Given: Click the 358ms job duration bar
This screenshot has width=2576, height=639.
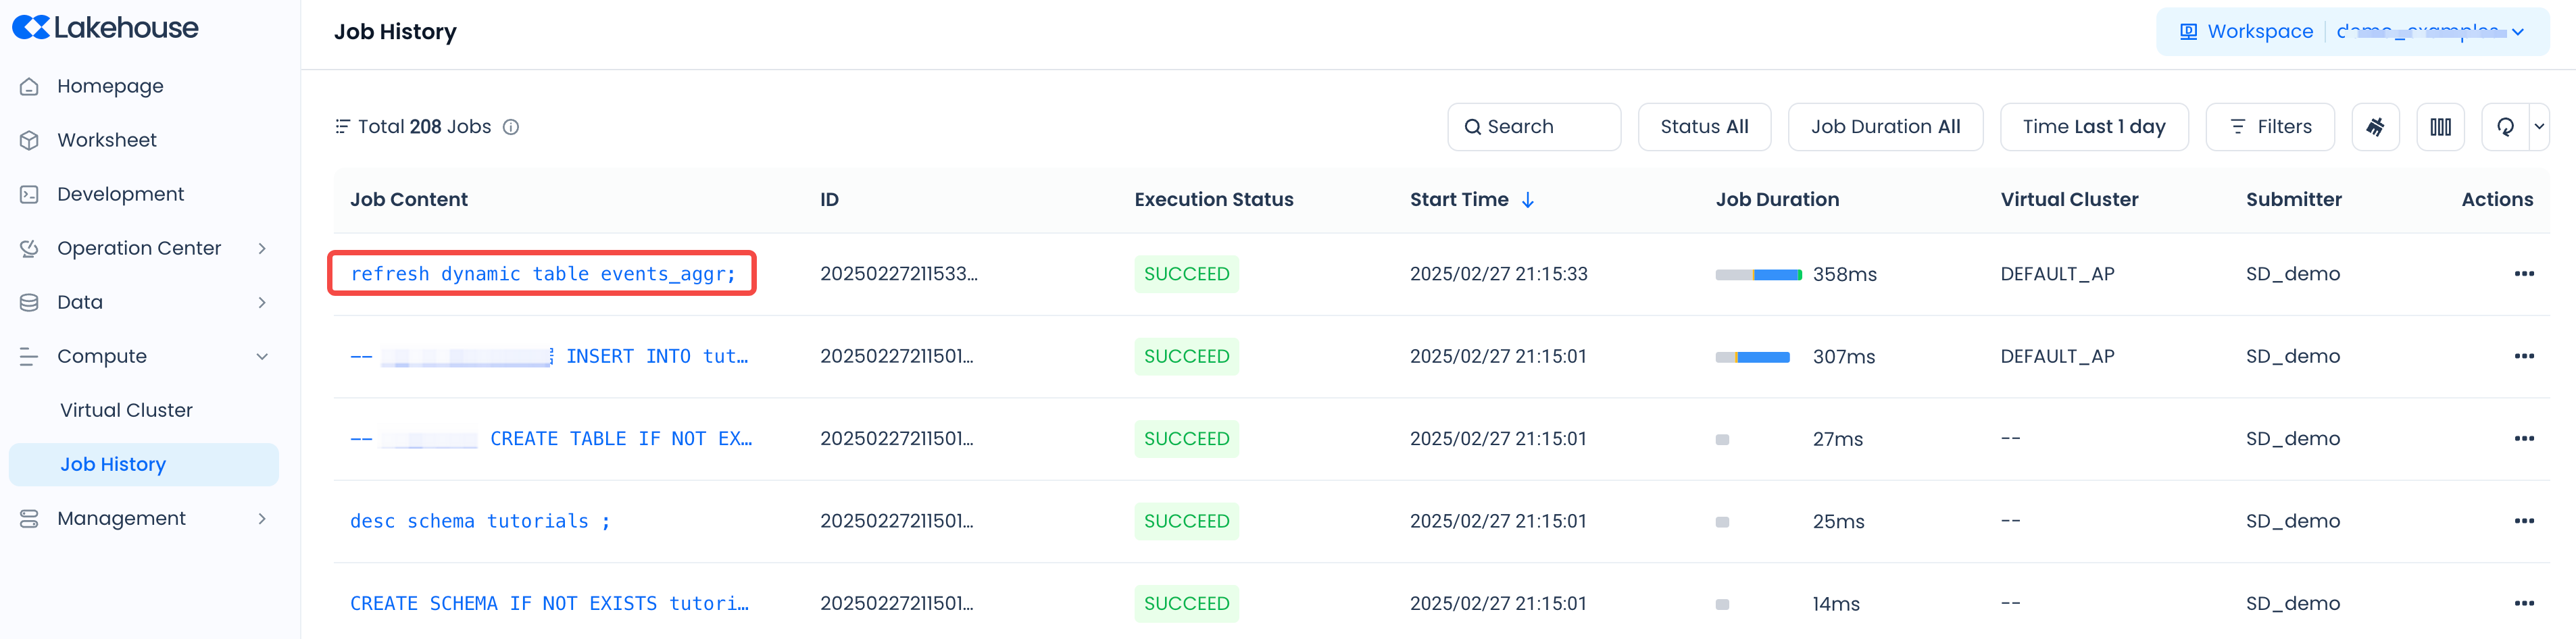Looking at the screenshot, I should 1758,275.
